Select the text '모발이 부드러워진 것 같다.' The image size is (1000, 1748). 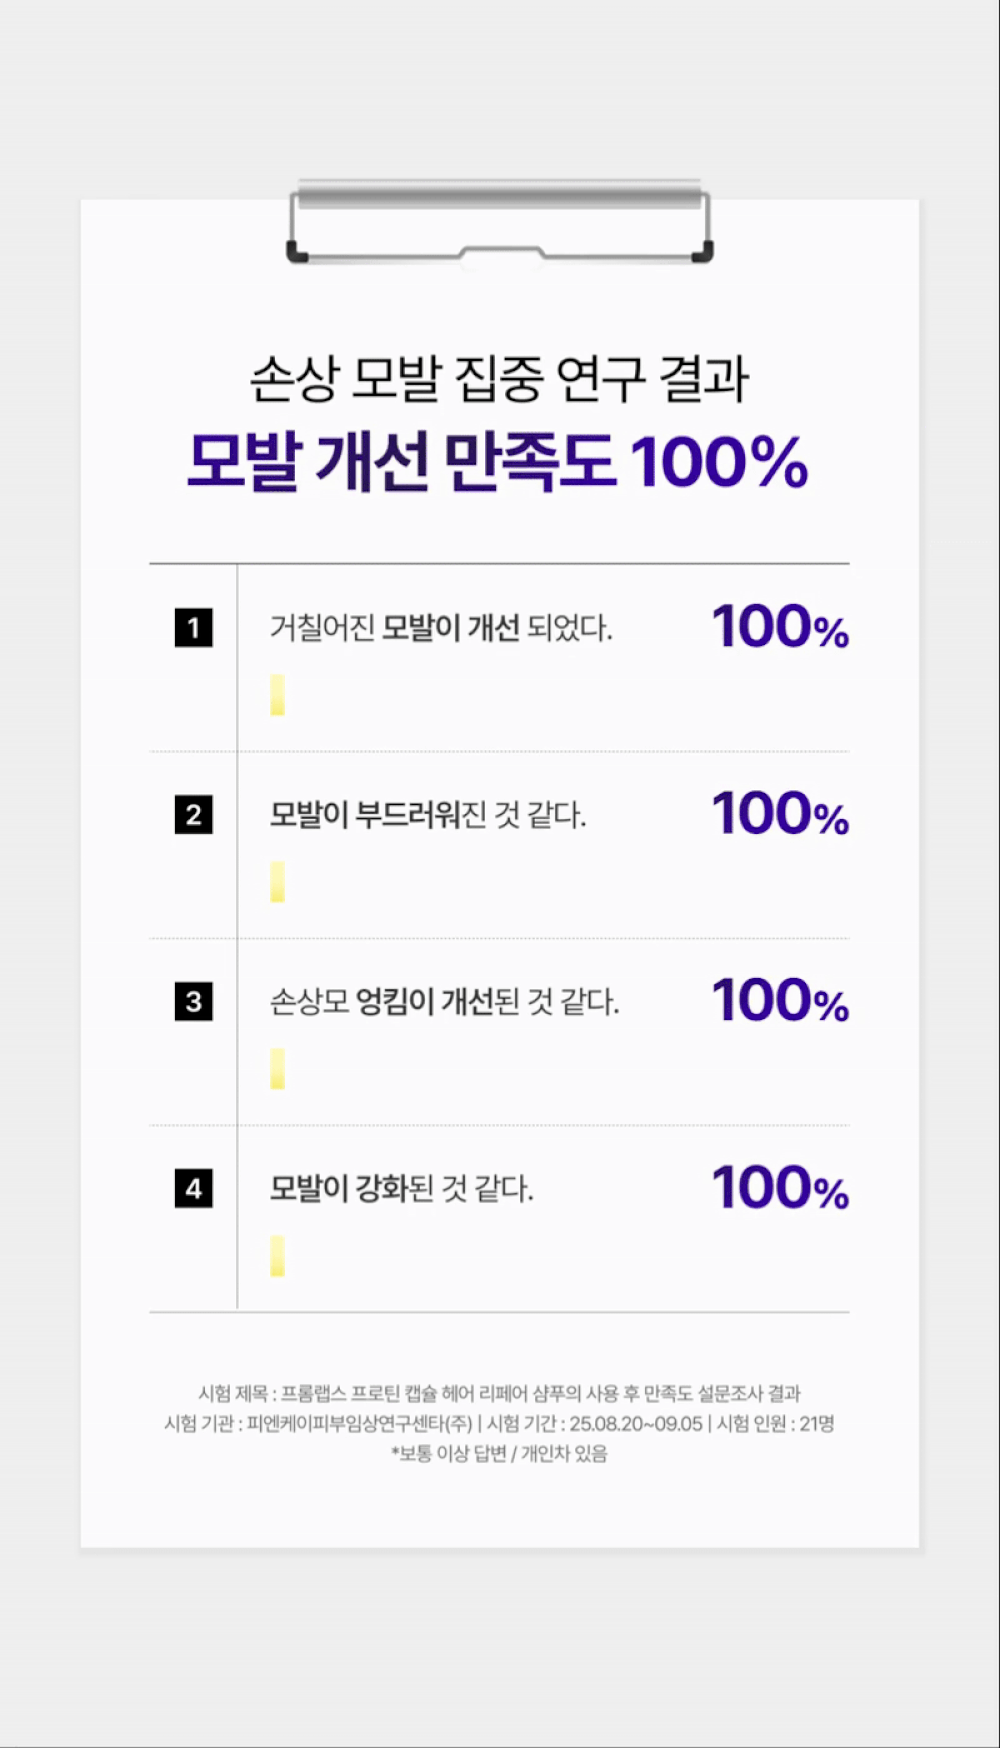coord(428,815)
